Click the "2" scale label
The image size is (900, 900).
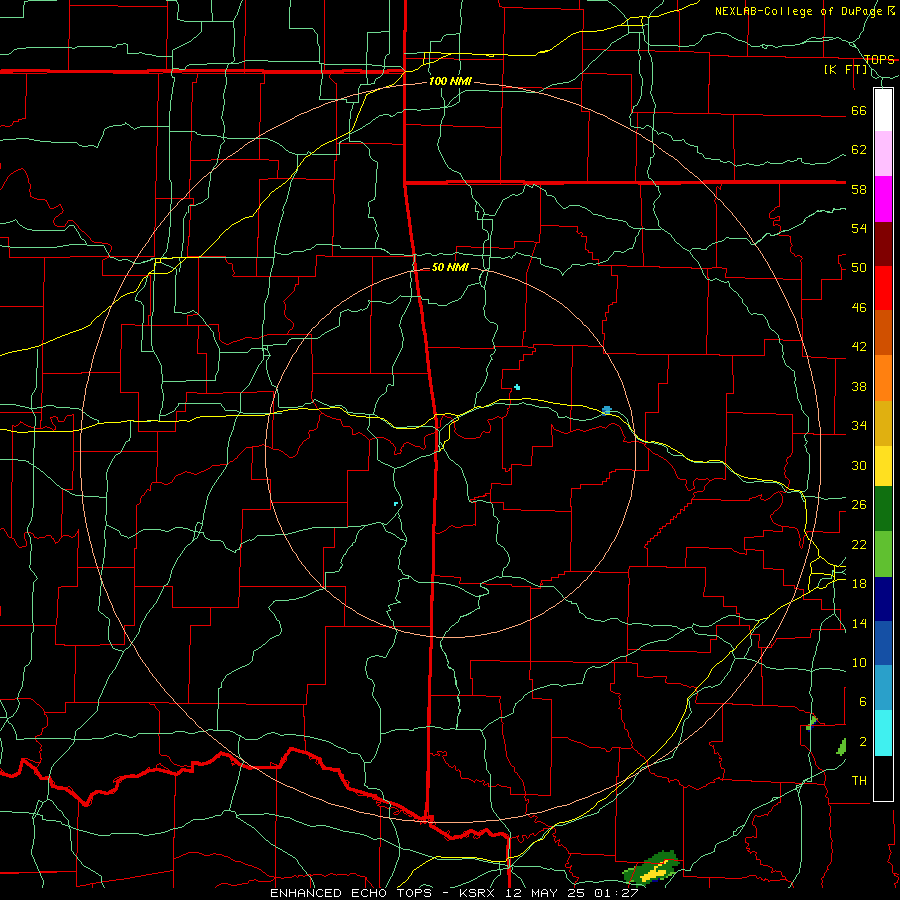click(x=862, y=742)
